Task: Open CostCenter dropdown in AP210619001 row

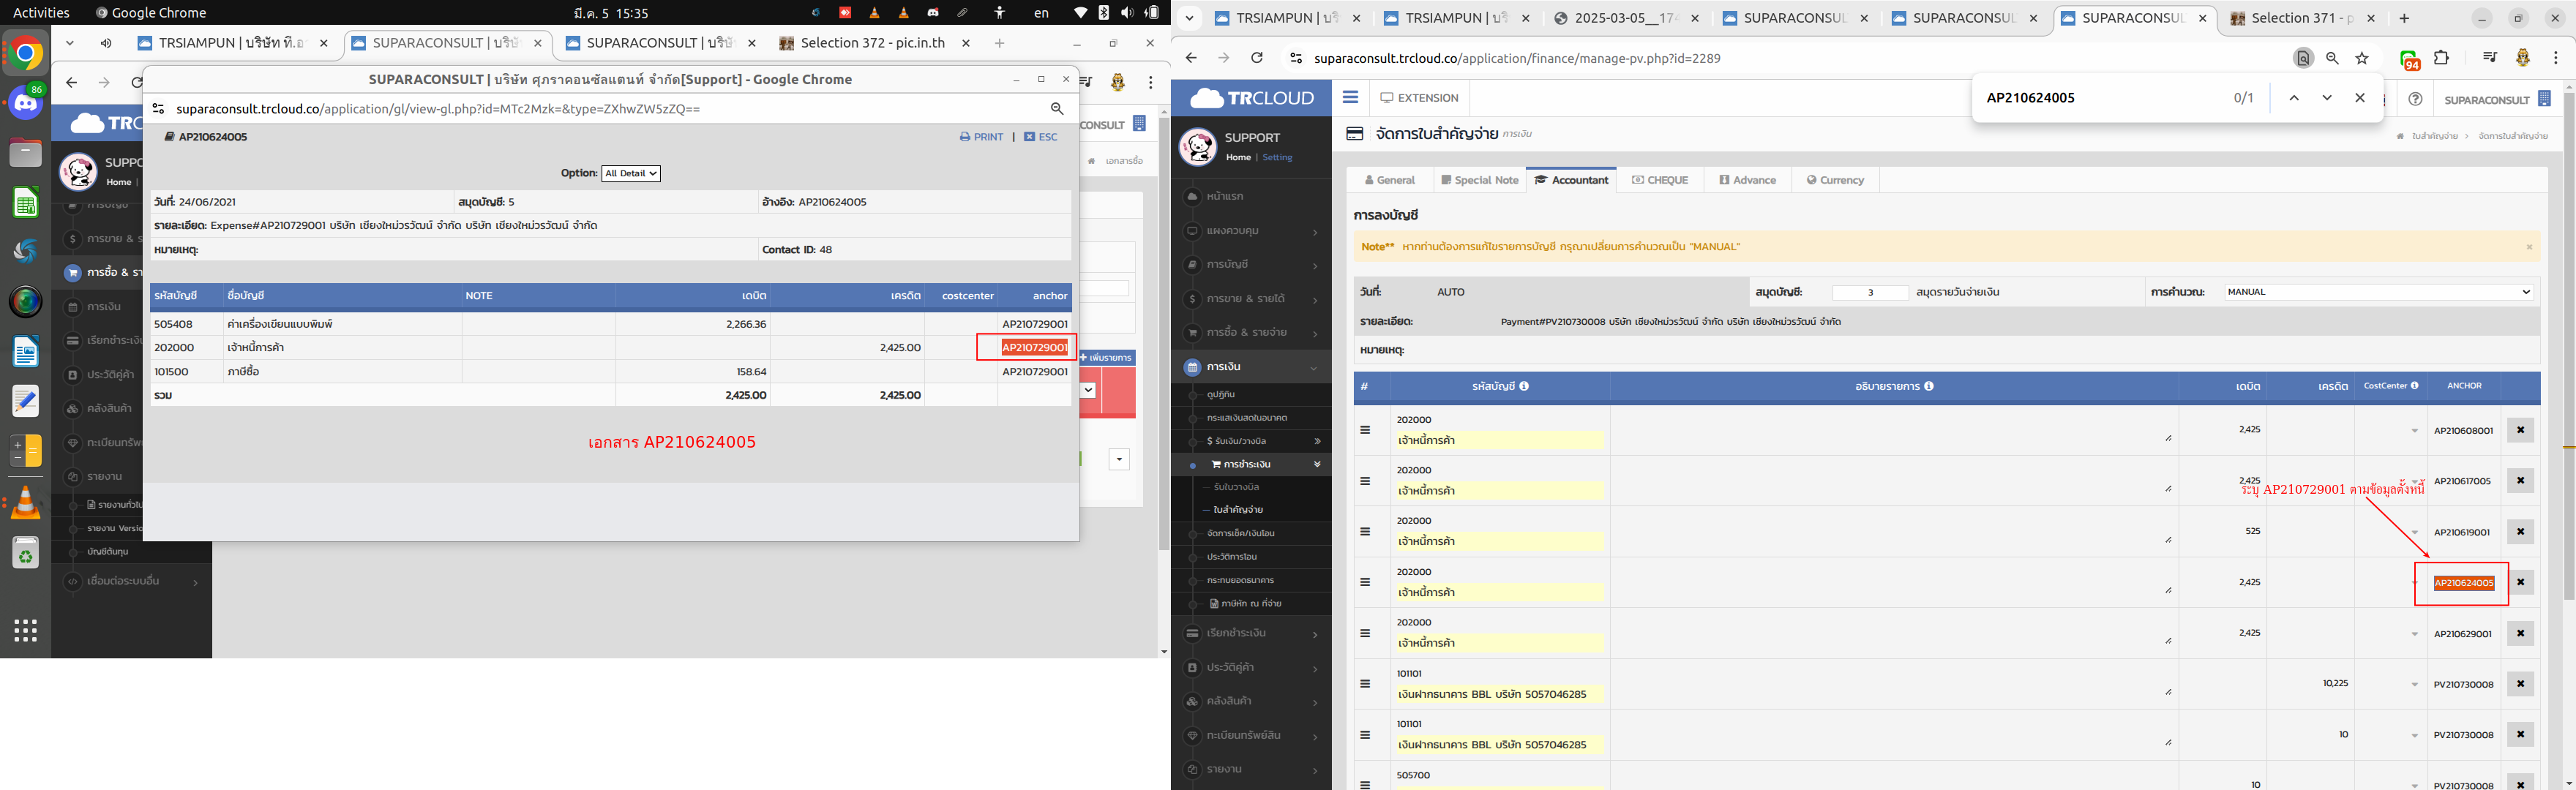Action: (2414, 532)
